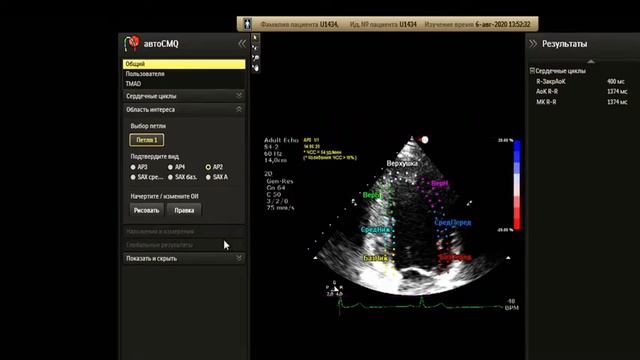Image resolution: width=640 pixels, height=360 pixels.
Task: Click the AoK R-R result row
Action: tap(582, 91)
